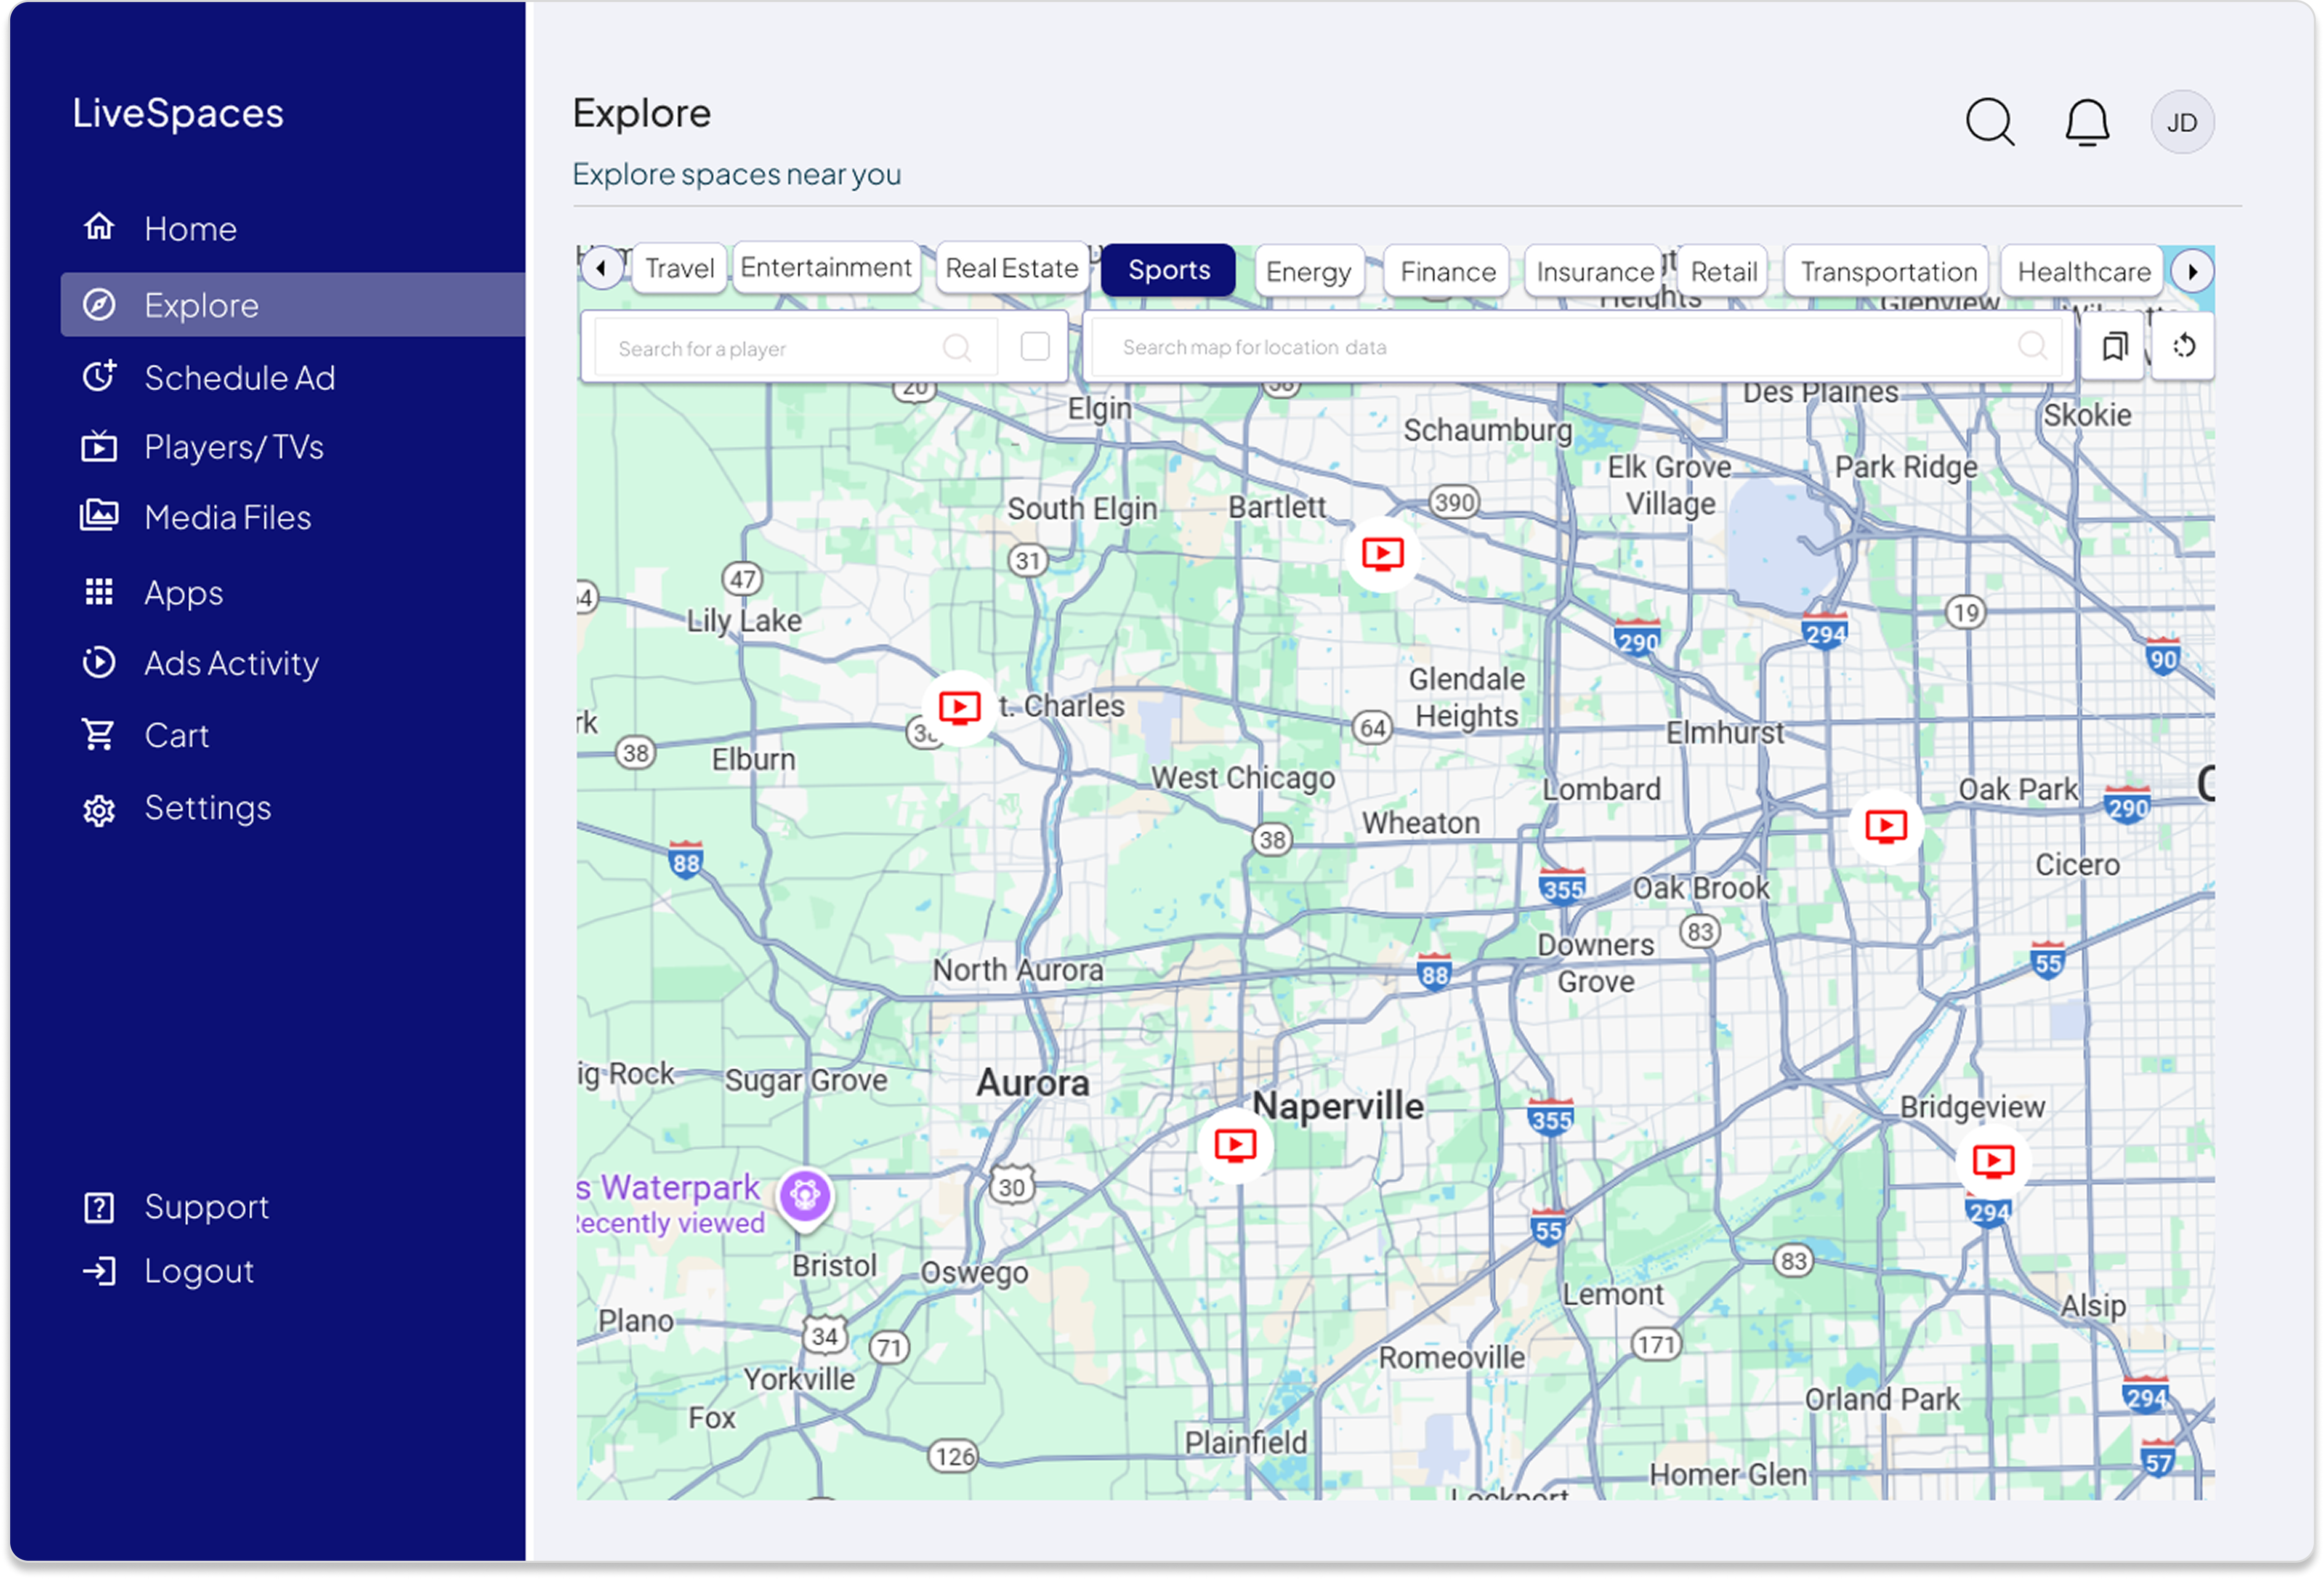Click the Aurora city label on map
The image size is (2324, 1579).
1032,1083
